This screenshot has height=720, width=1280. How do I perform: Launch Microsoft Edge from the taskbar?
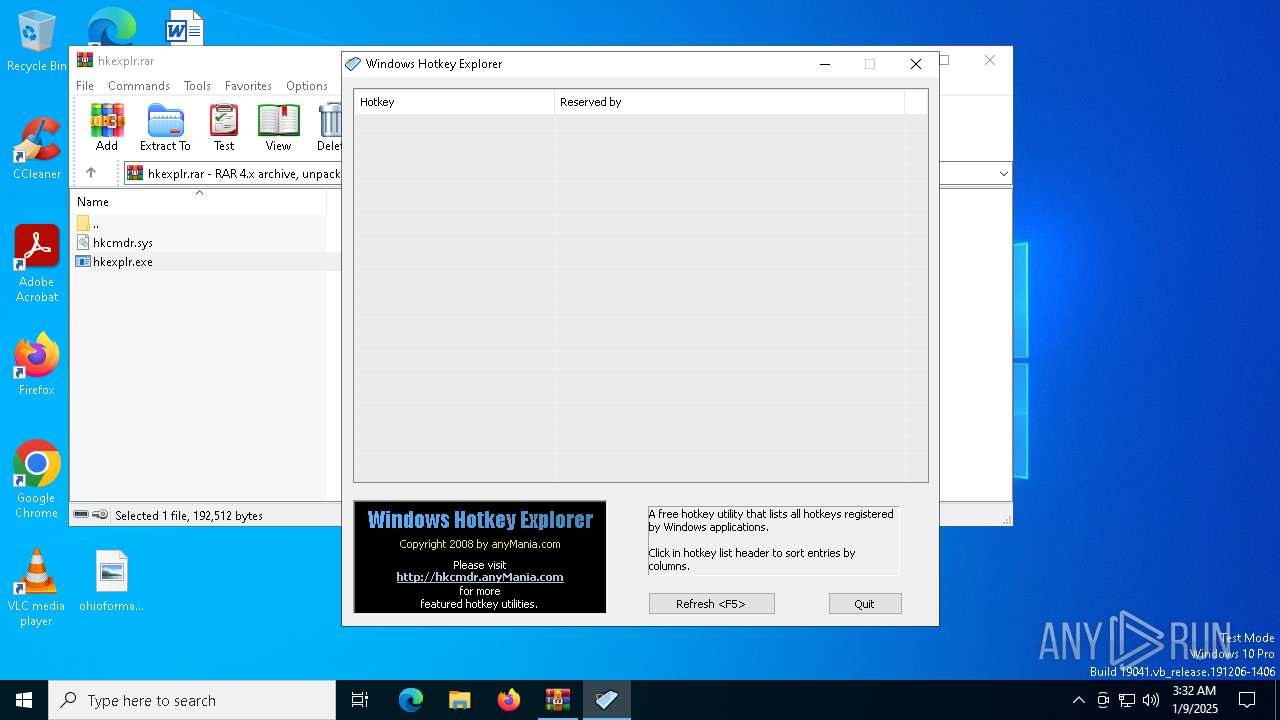(x=411, y=700)
